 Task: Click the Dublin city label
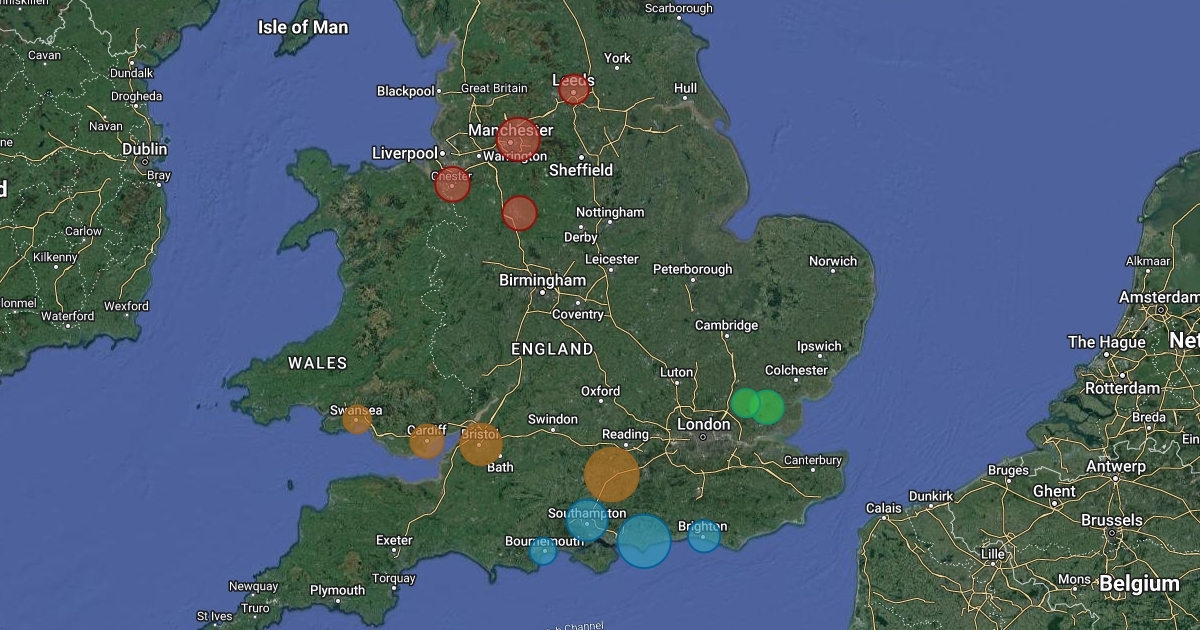pos(145,149)
